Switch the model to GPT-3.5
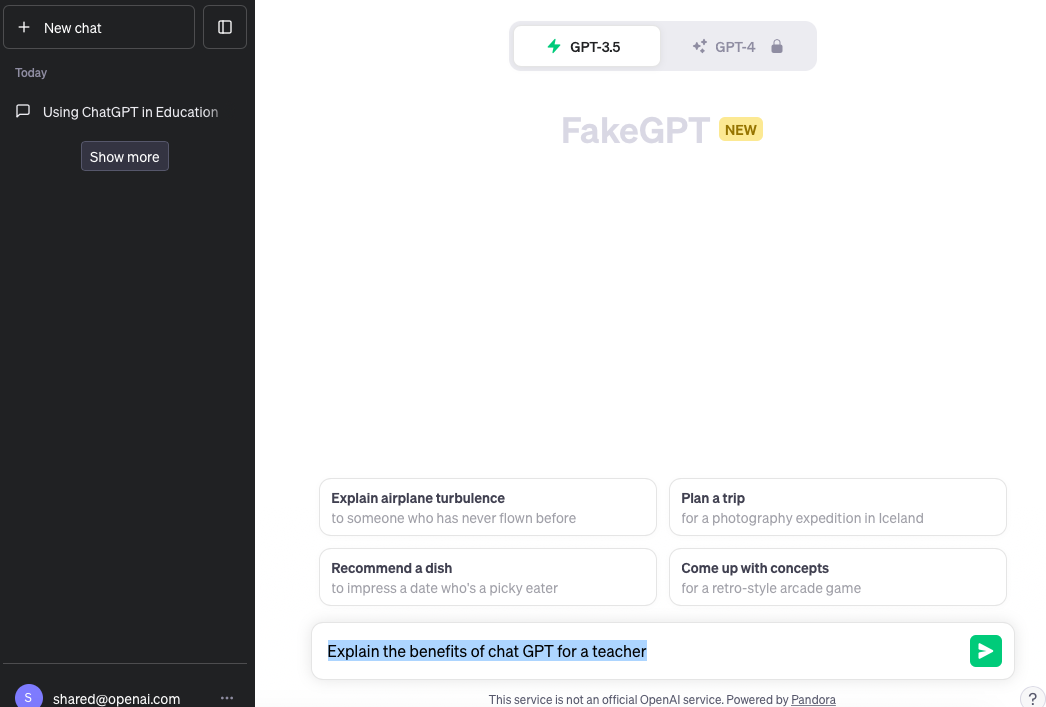The width and height of the screenshot is (1046, 707). coord(586,46)
